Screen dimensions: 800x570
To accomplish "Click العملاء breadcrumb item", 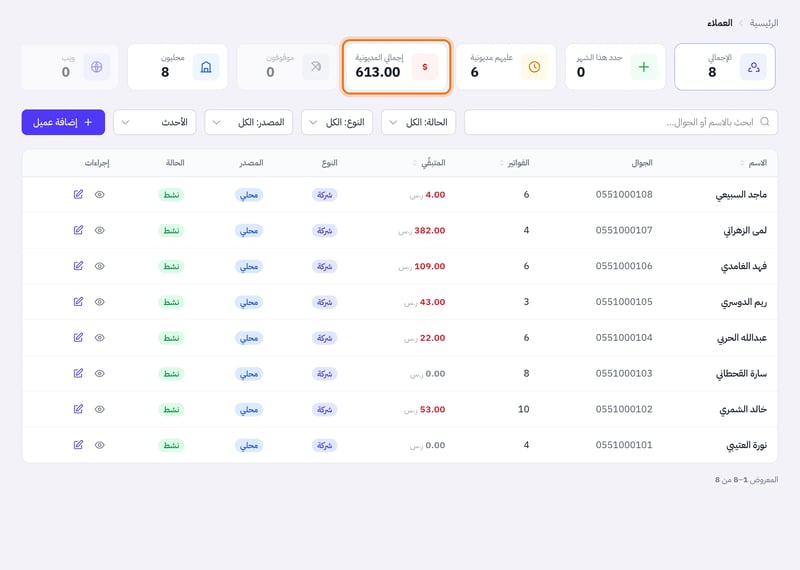I will (x=719, y=23).
